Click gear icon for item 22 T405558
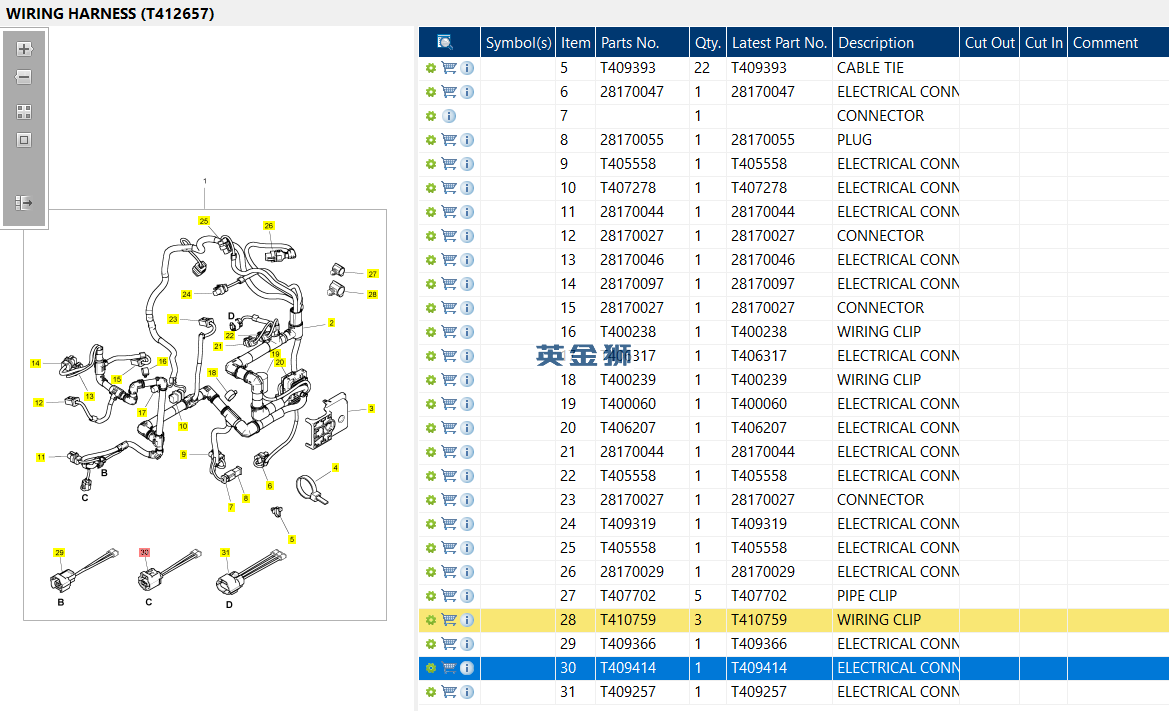Screen dimensions: 1169x711 pyautogui.click(x=431, y=476)
